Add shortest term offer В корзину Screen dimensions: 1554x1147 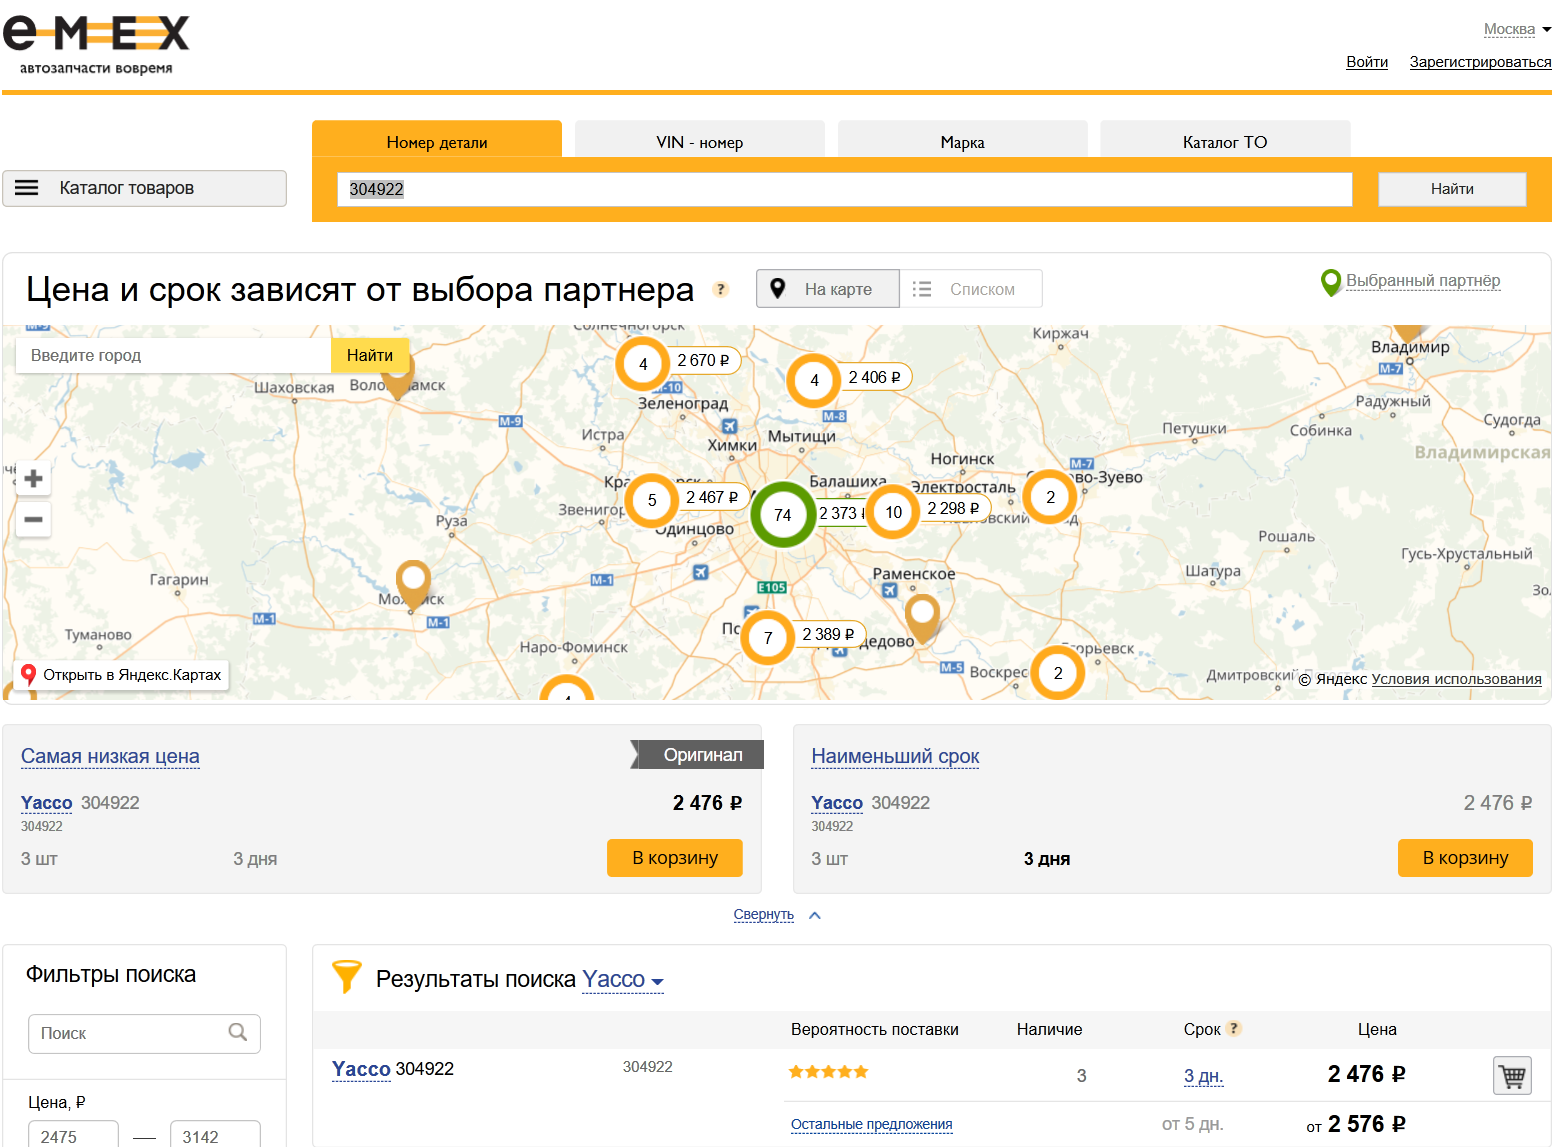[x=1465, y=858]
